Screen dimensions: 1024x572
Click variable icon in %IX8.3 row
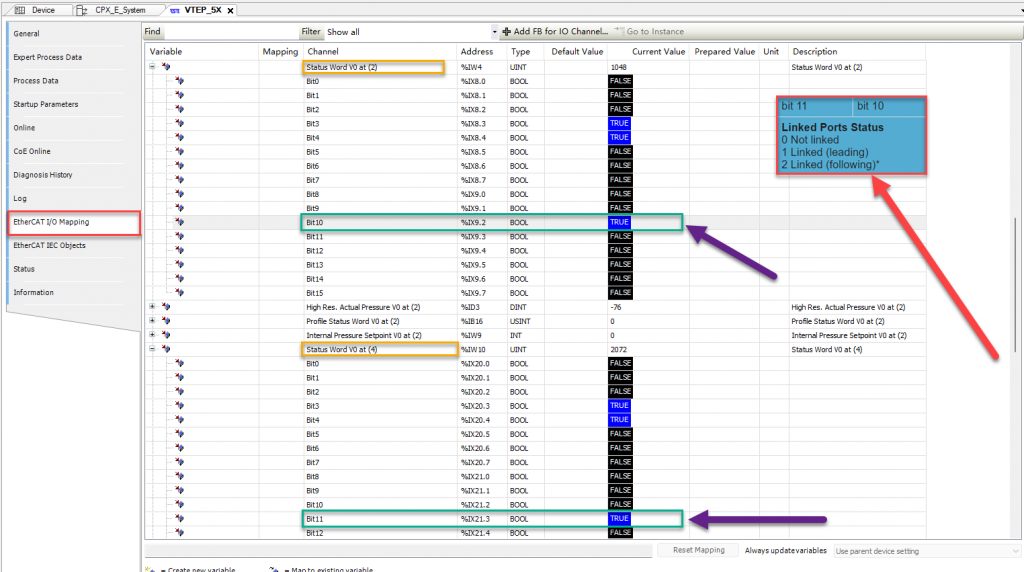click(x=180, y=123)
